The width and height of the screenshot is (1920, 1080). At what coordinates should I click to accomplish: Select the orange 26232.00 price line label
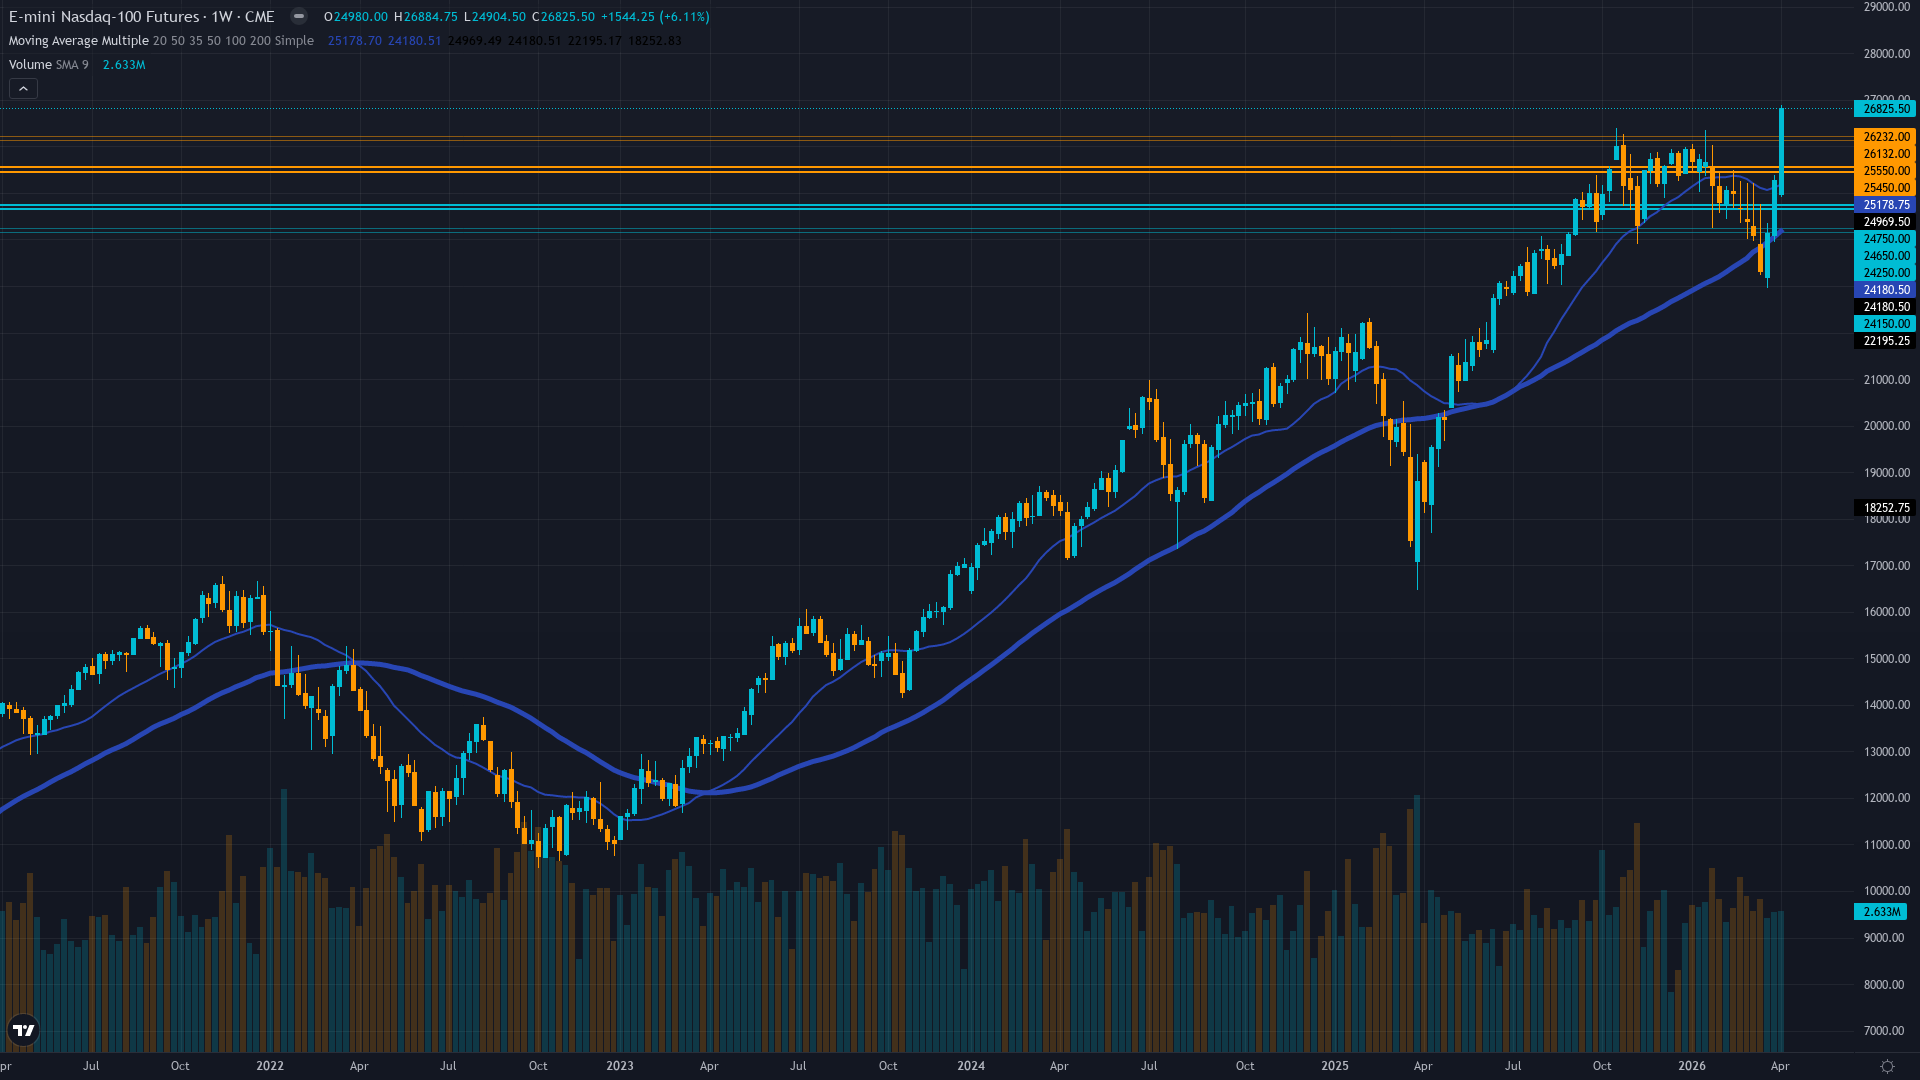pos(1886,137)
